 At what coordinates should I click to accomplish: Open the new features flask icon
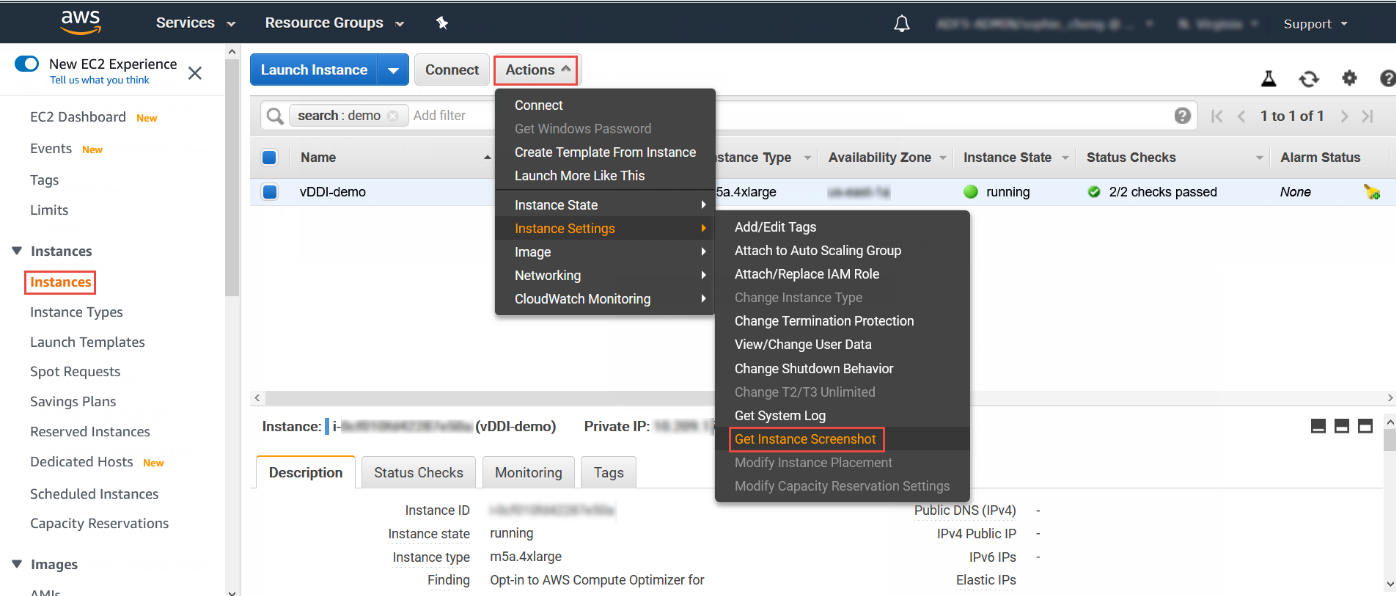tap(1268, 77)
